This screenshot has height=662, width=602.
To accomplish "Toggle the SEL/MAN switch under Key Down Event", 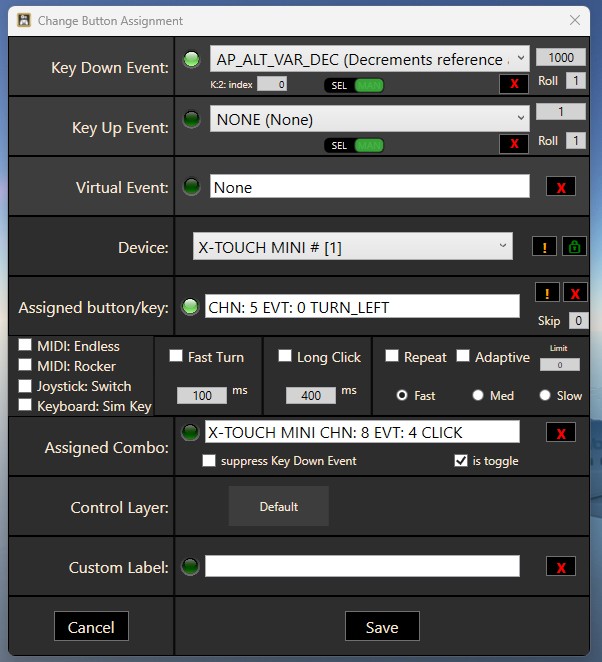I will tap(354, 86).
